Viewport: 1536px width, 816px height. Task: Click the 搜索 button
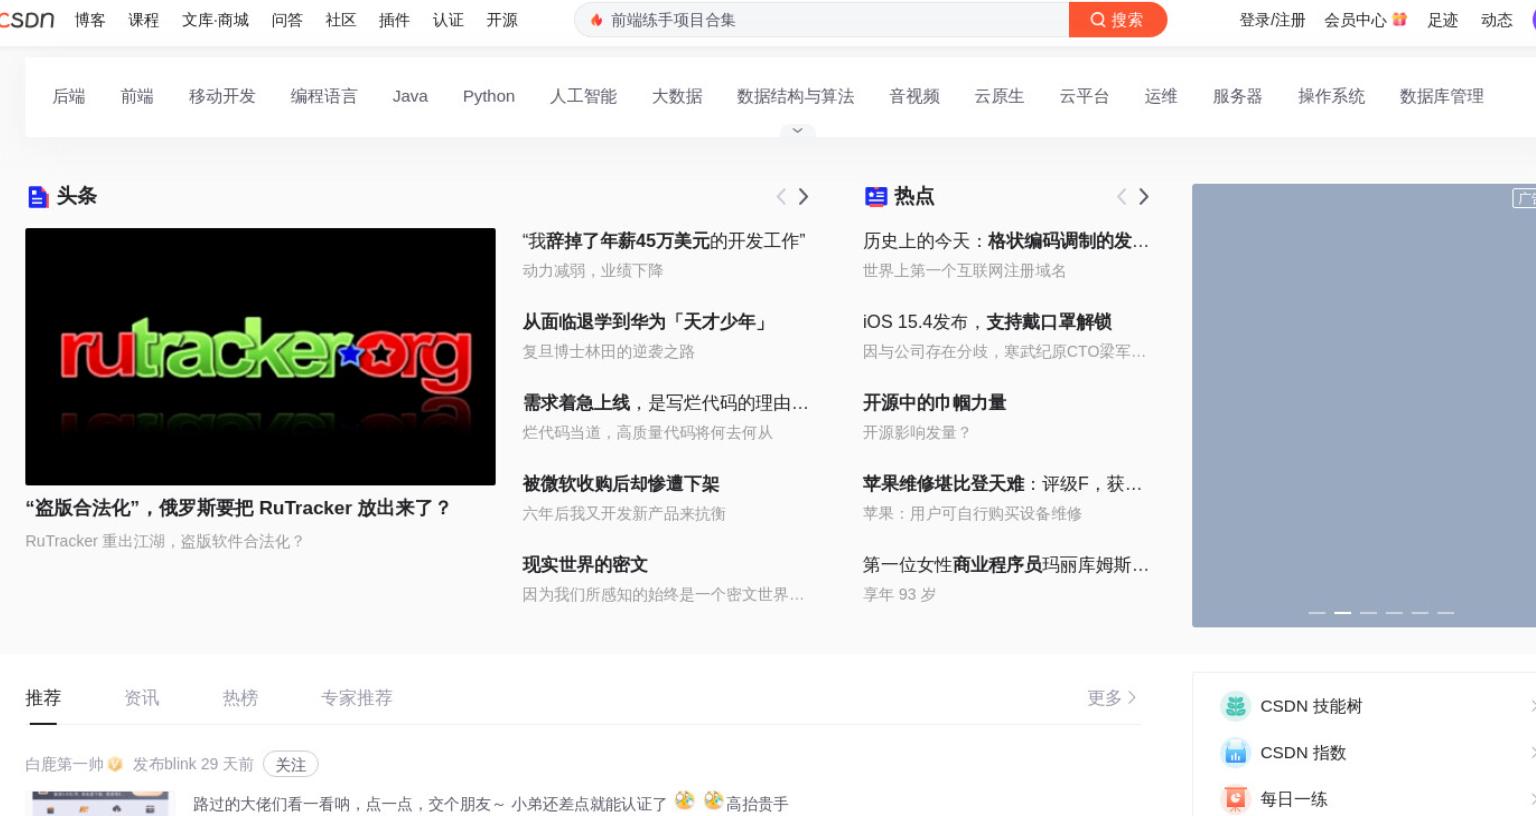[1117, 20]
